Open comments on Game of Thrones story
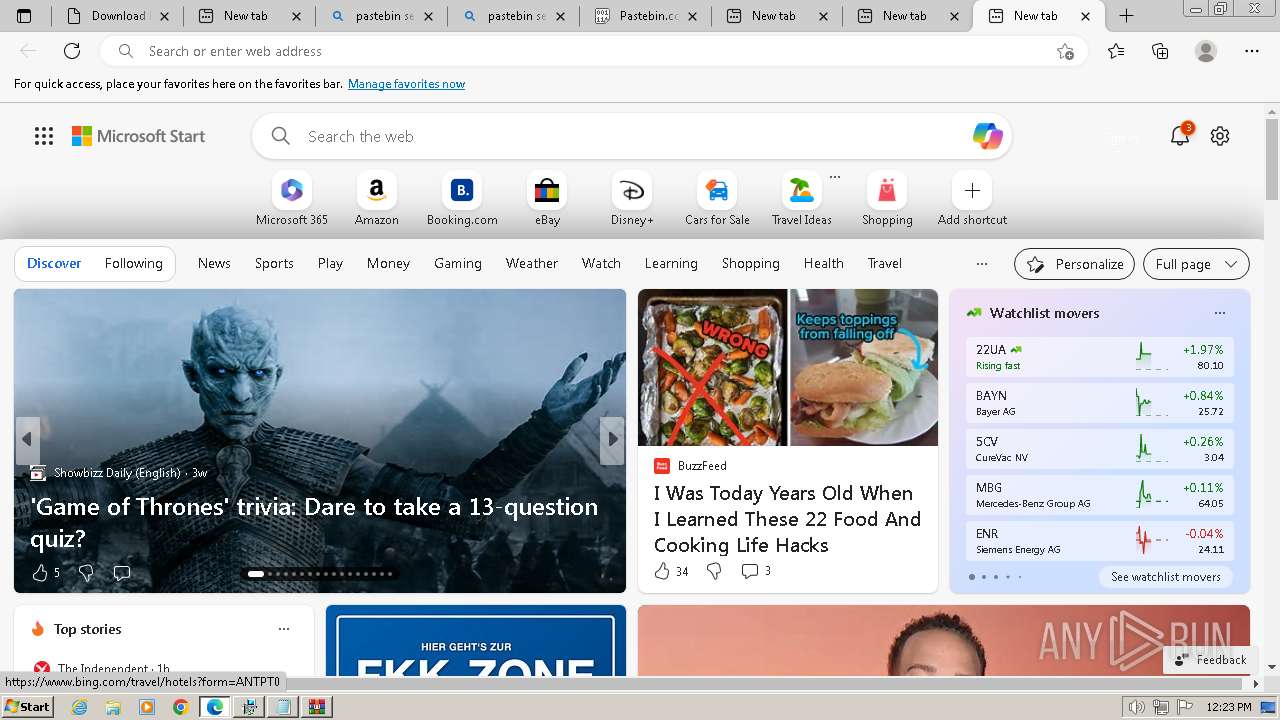This screenshot has height=720, width=1280. (x=122, y=573)
